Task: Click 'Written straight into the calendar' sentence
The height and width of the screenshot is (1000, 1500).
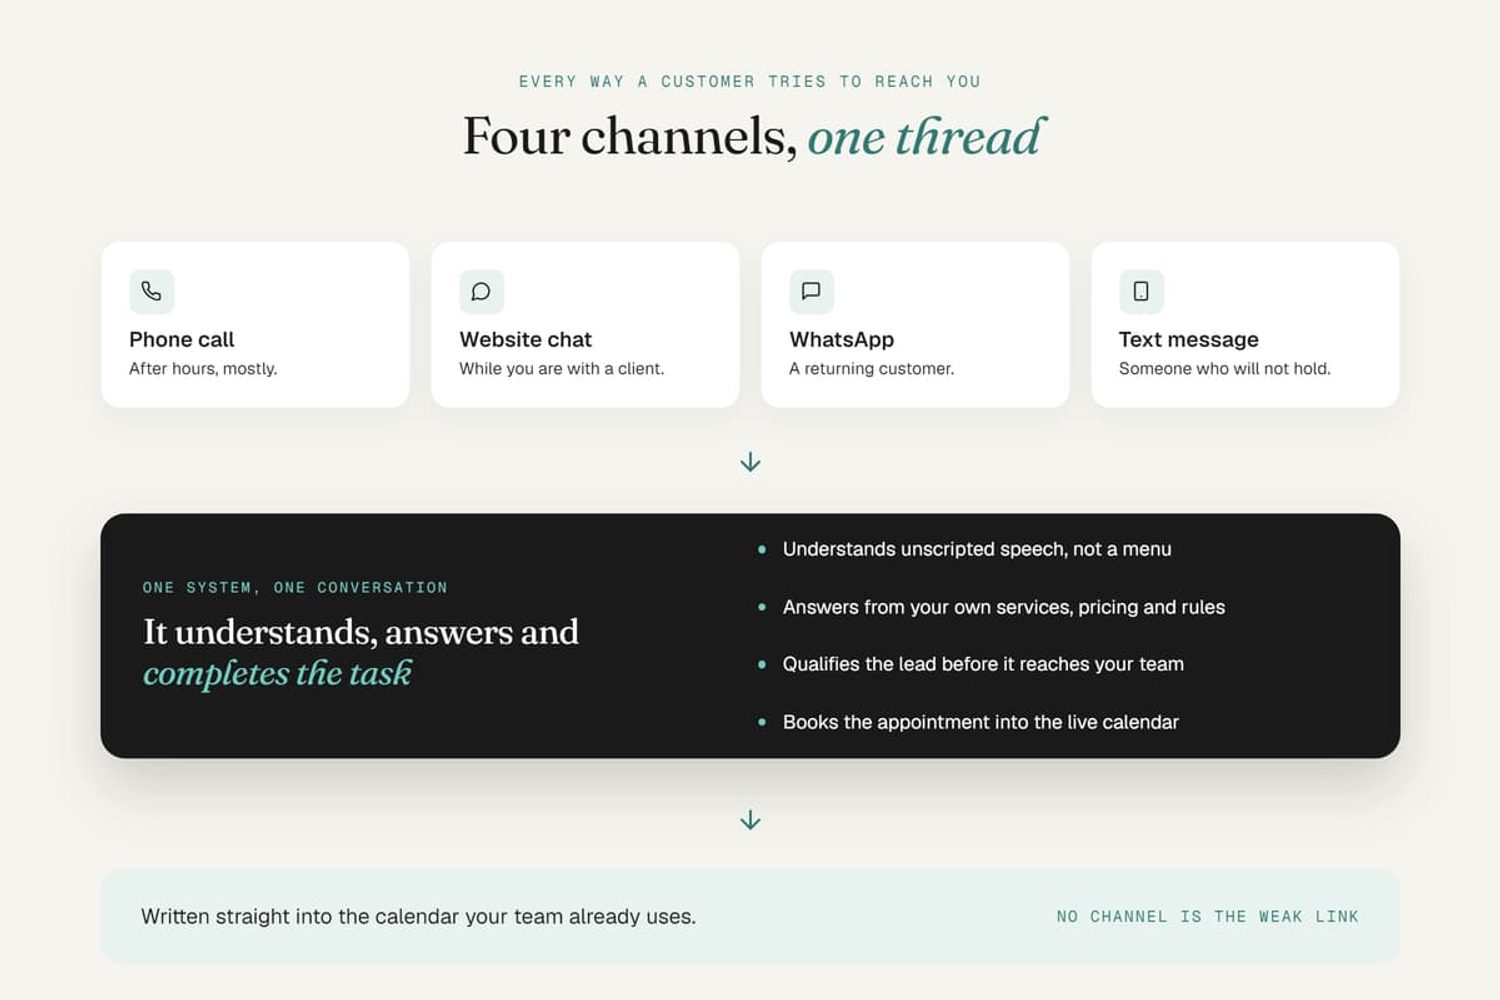Action: pyautogui.click(x=418, y=916)
